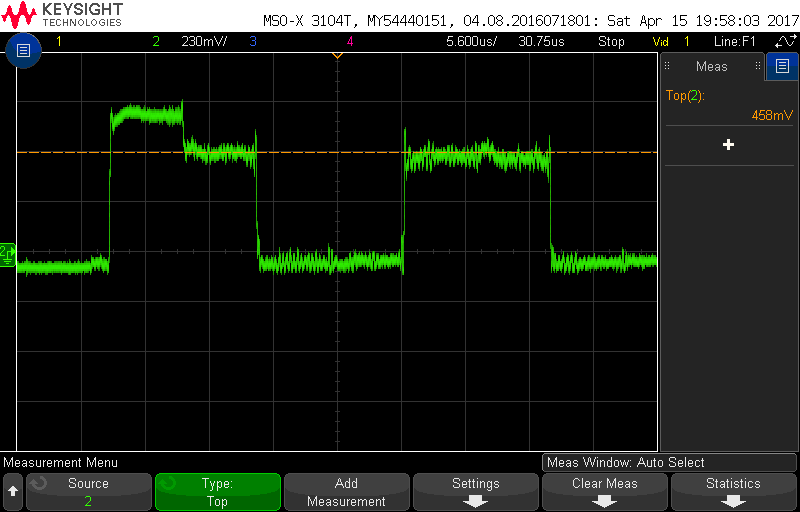800x512 pixels.
Task: Click the trigger source 1 next to Vid
Action: pos(687,41)
